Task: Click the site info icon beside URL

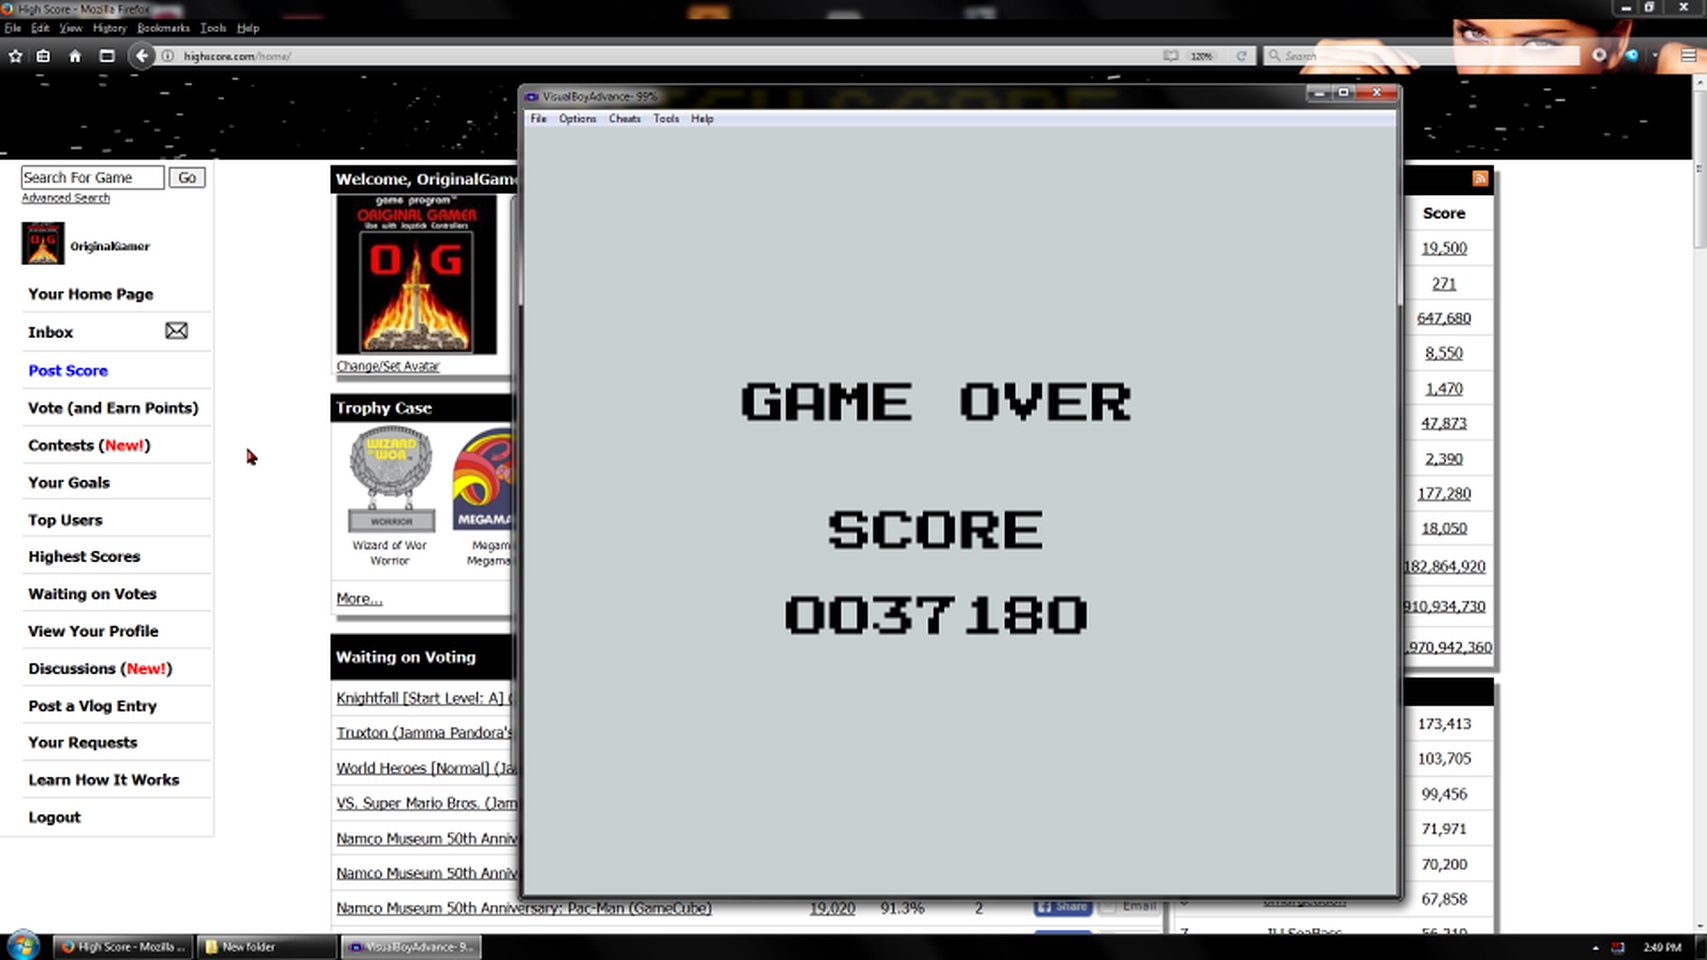Action: click(168, 56)
